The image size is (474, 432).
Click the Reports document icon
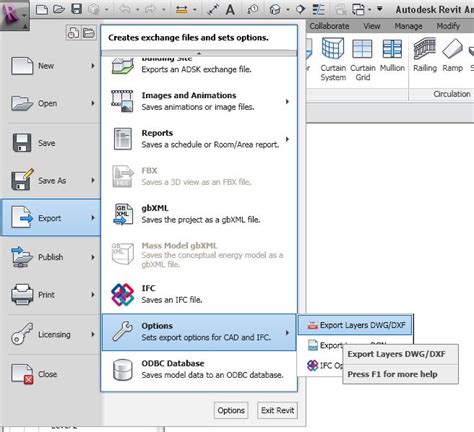[x=123, y=139]
